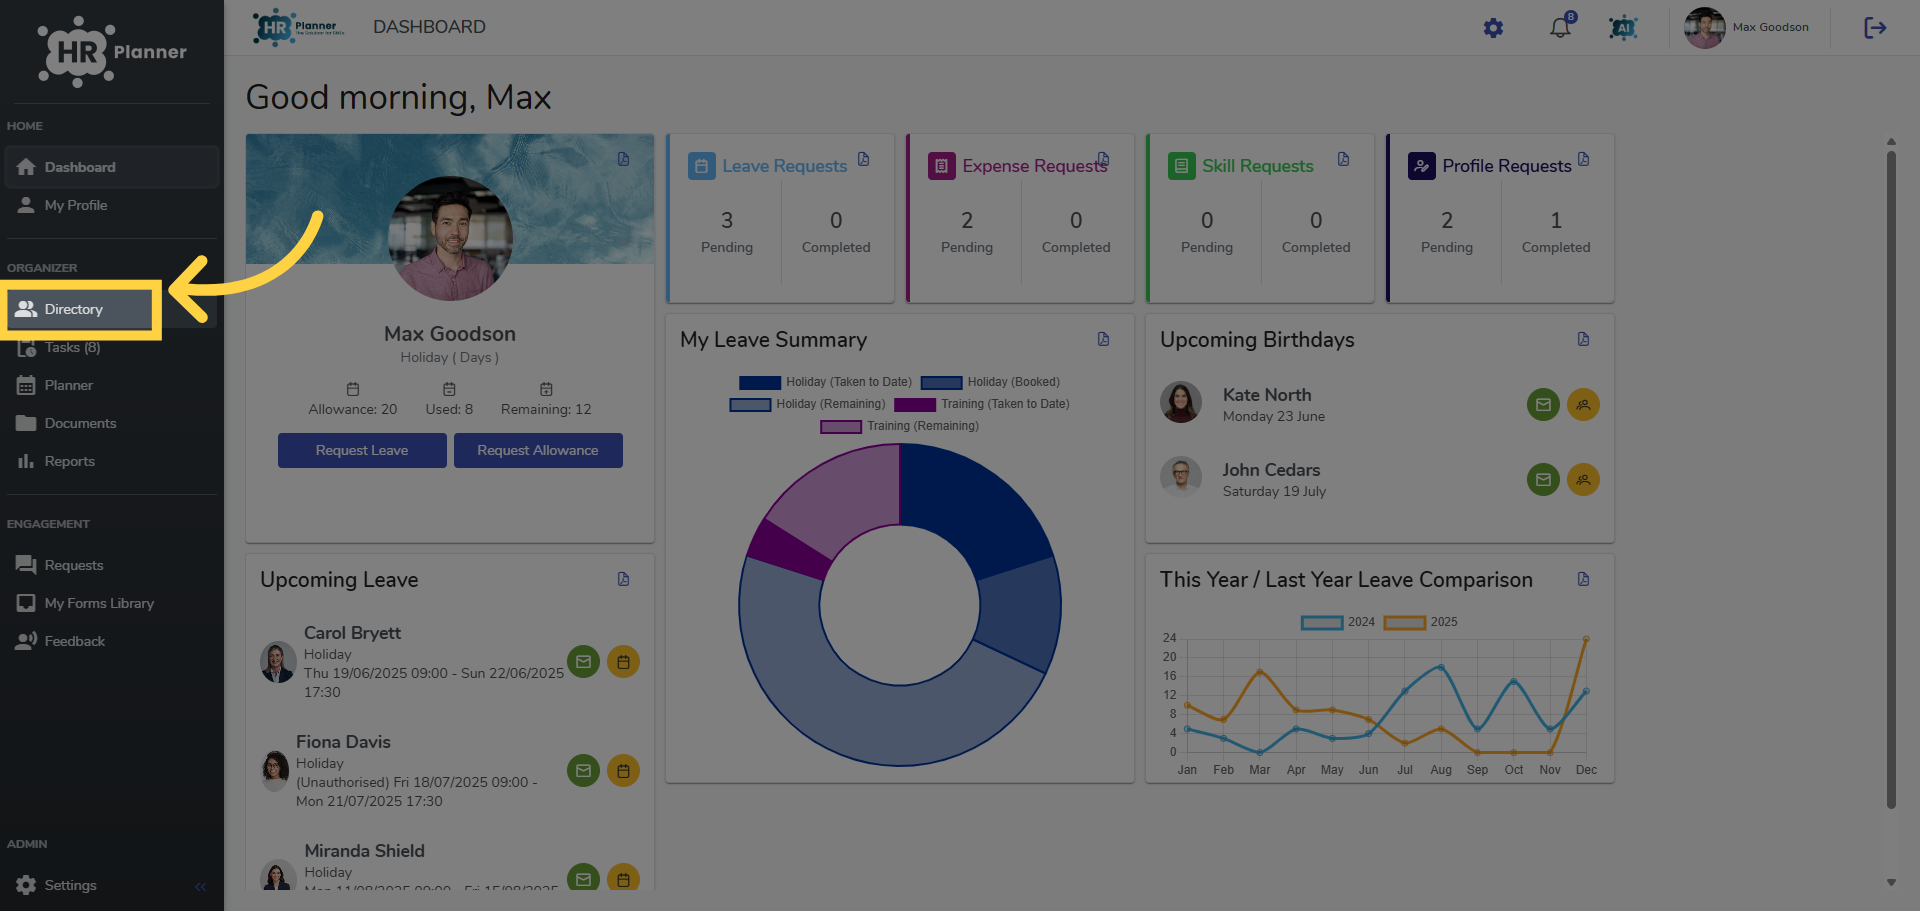This screenshot has width=1920, height=911.
Task: Email Fiona Davis using the envelope icon
Action: [x=583, y=771]
